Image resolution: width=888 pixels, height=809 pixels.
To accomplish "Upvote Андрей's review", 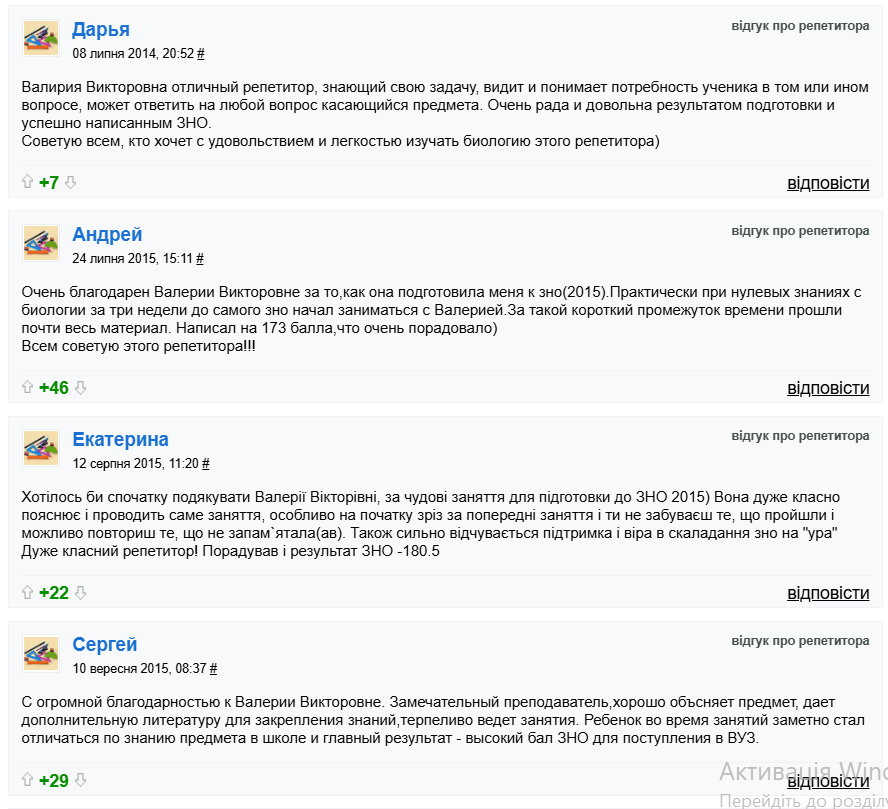I will click(x=27, y=387).
